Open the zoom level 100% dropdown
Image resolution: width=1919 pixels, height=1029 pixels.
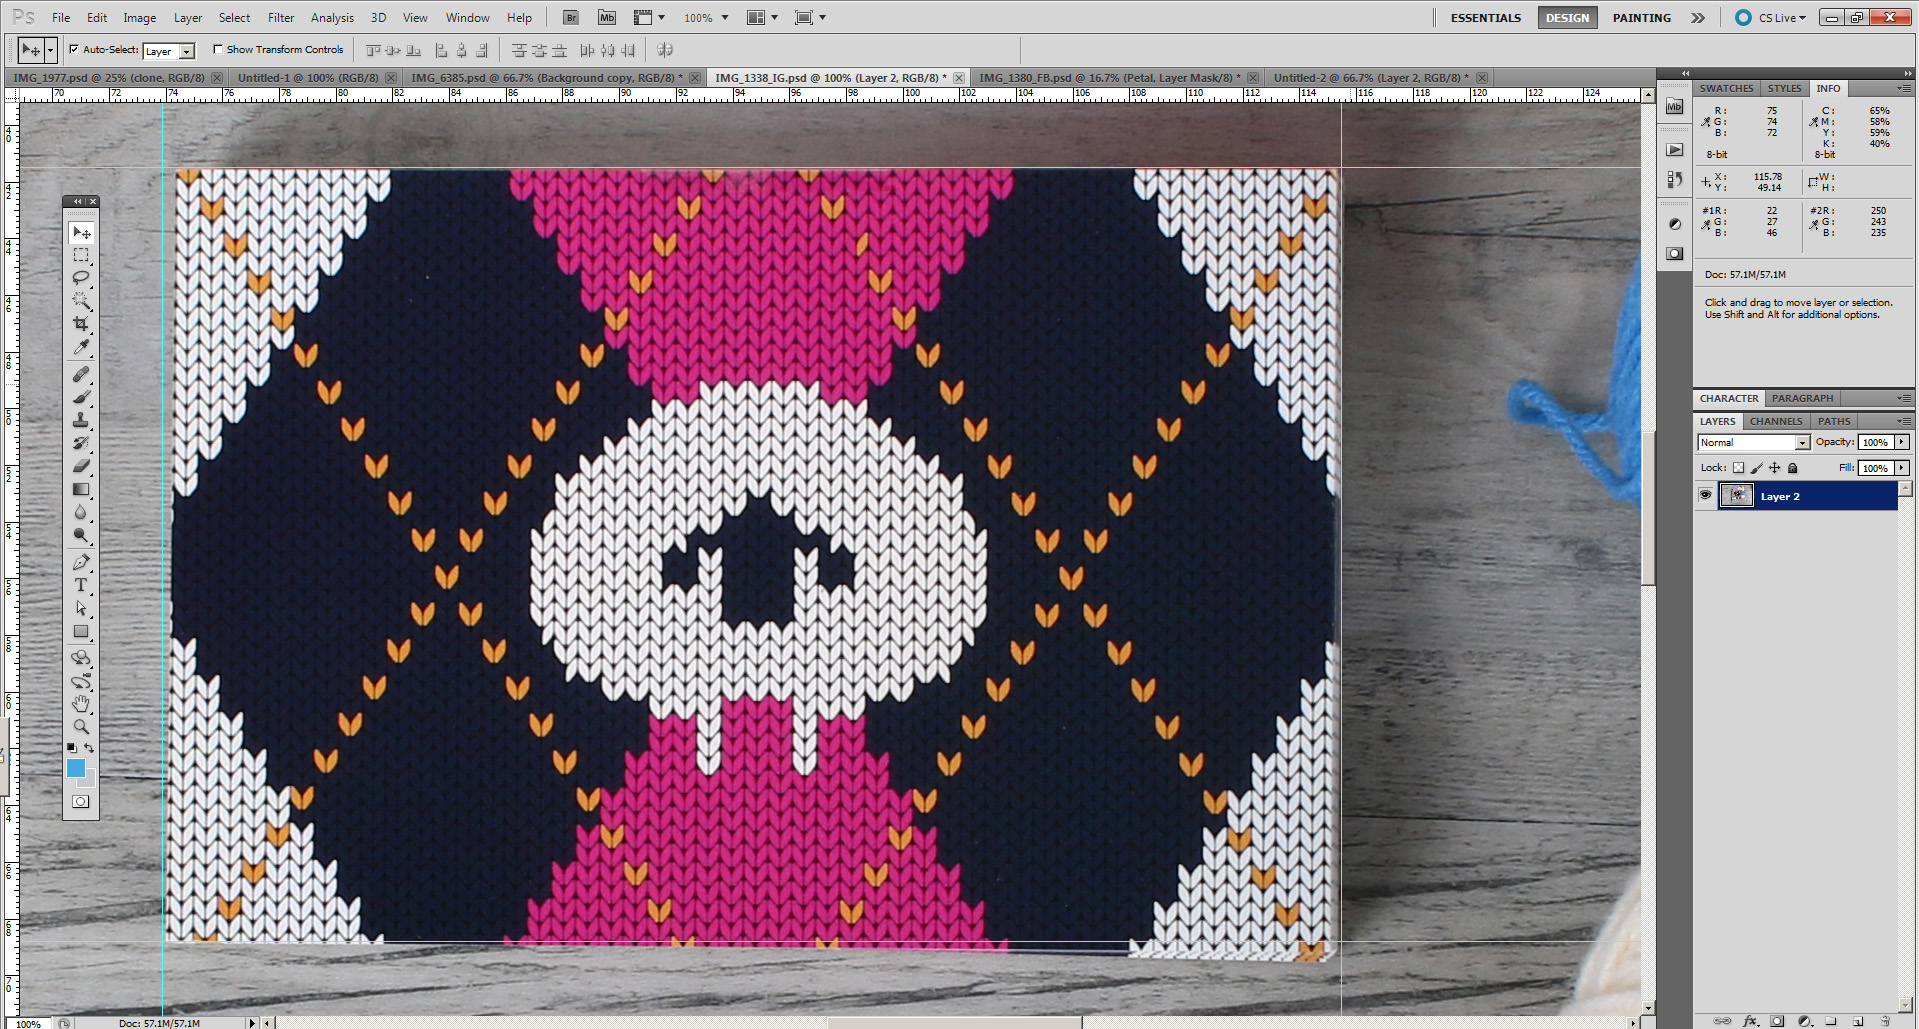pos(707,18)
